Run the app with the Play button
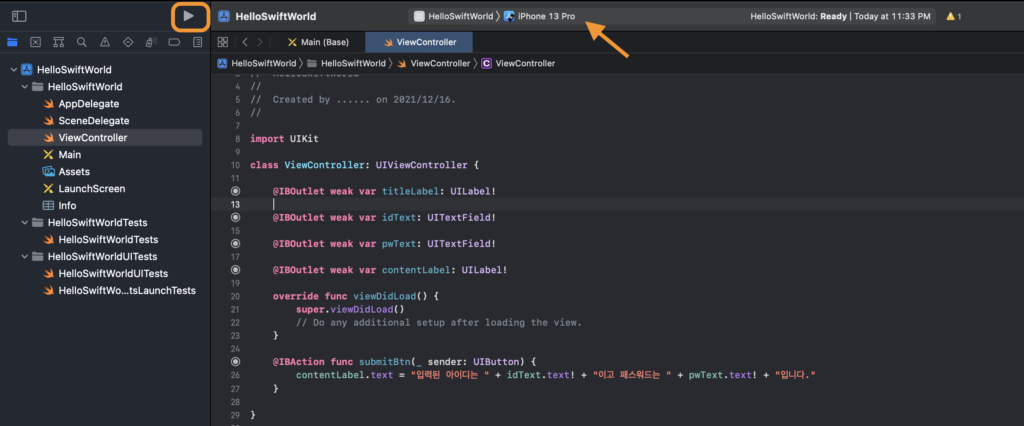1024x426 pixels. tap(189, 17)
